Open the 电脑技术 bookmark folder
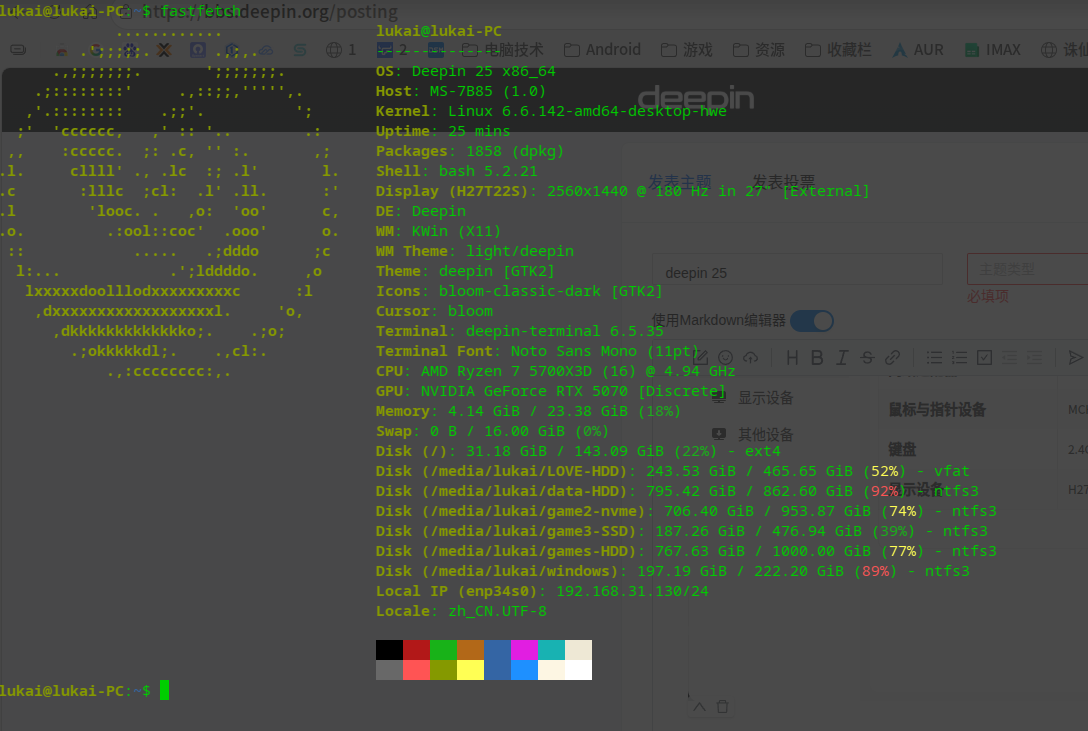Viewport: 1088px width, 731px height. click(x=502, y=50)
